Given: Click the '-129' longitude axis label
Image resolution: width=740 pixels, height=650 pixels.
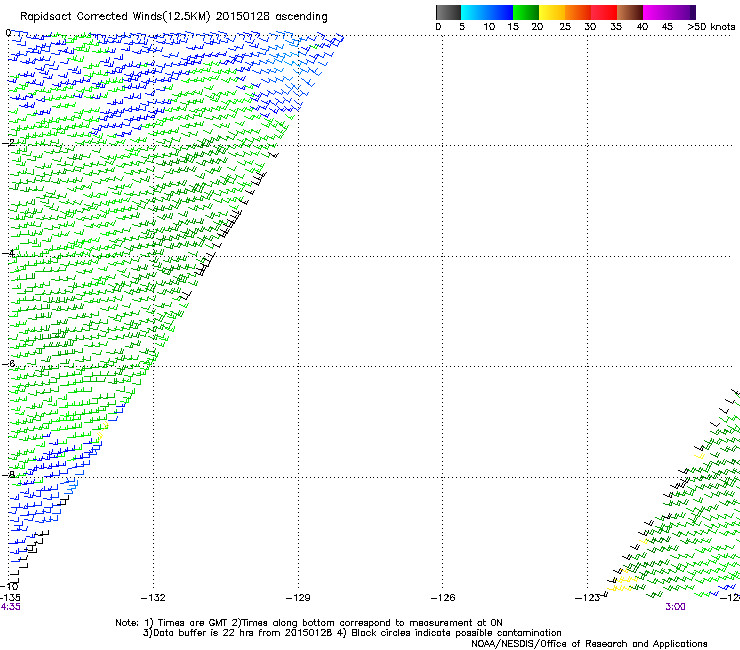Looking at the screenshot, I should click(298, 598).
